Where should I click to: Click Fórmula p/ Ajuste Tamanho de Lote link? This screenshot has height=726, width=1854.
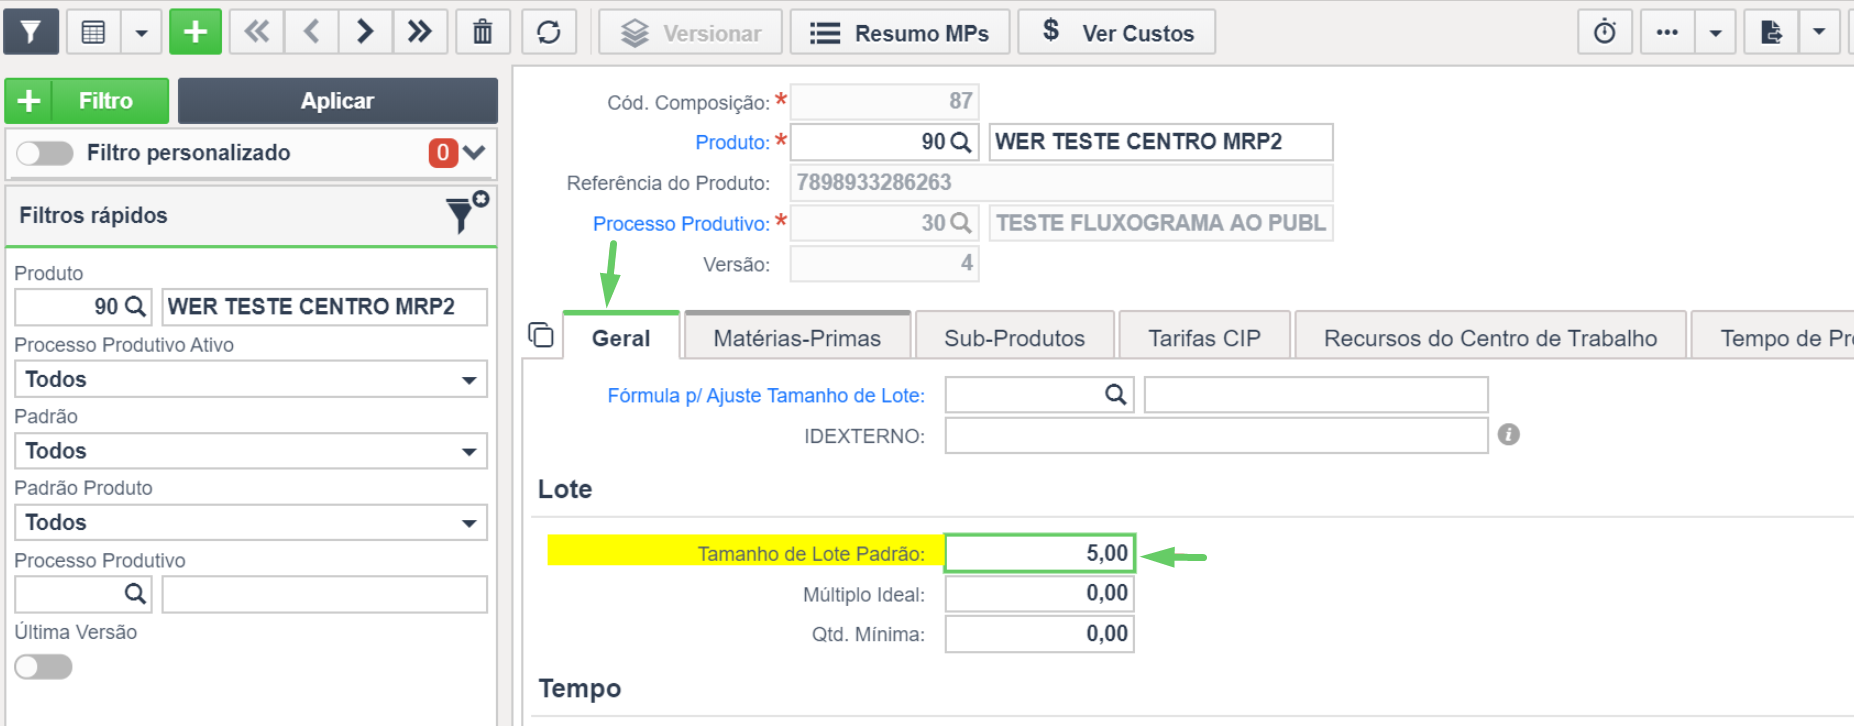pos(766,396)
